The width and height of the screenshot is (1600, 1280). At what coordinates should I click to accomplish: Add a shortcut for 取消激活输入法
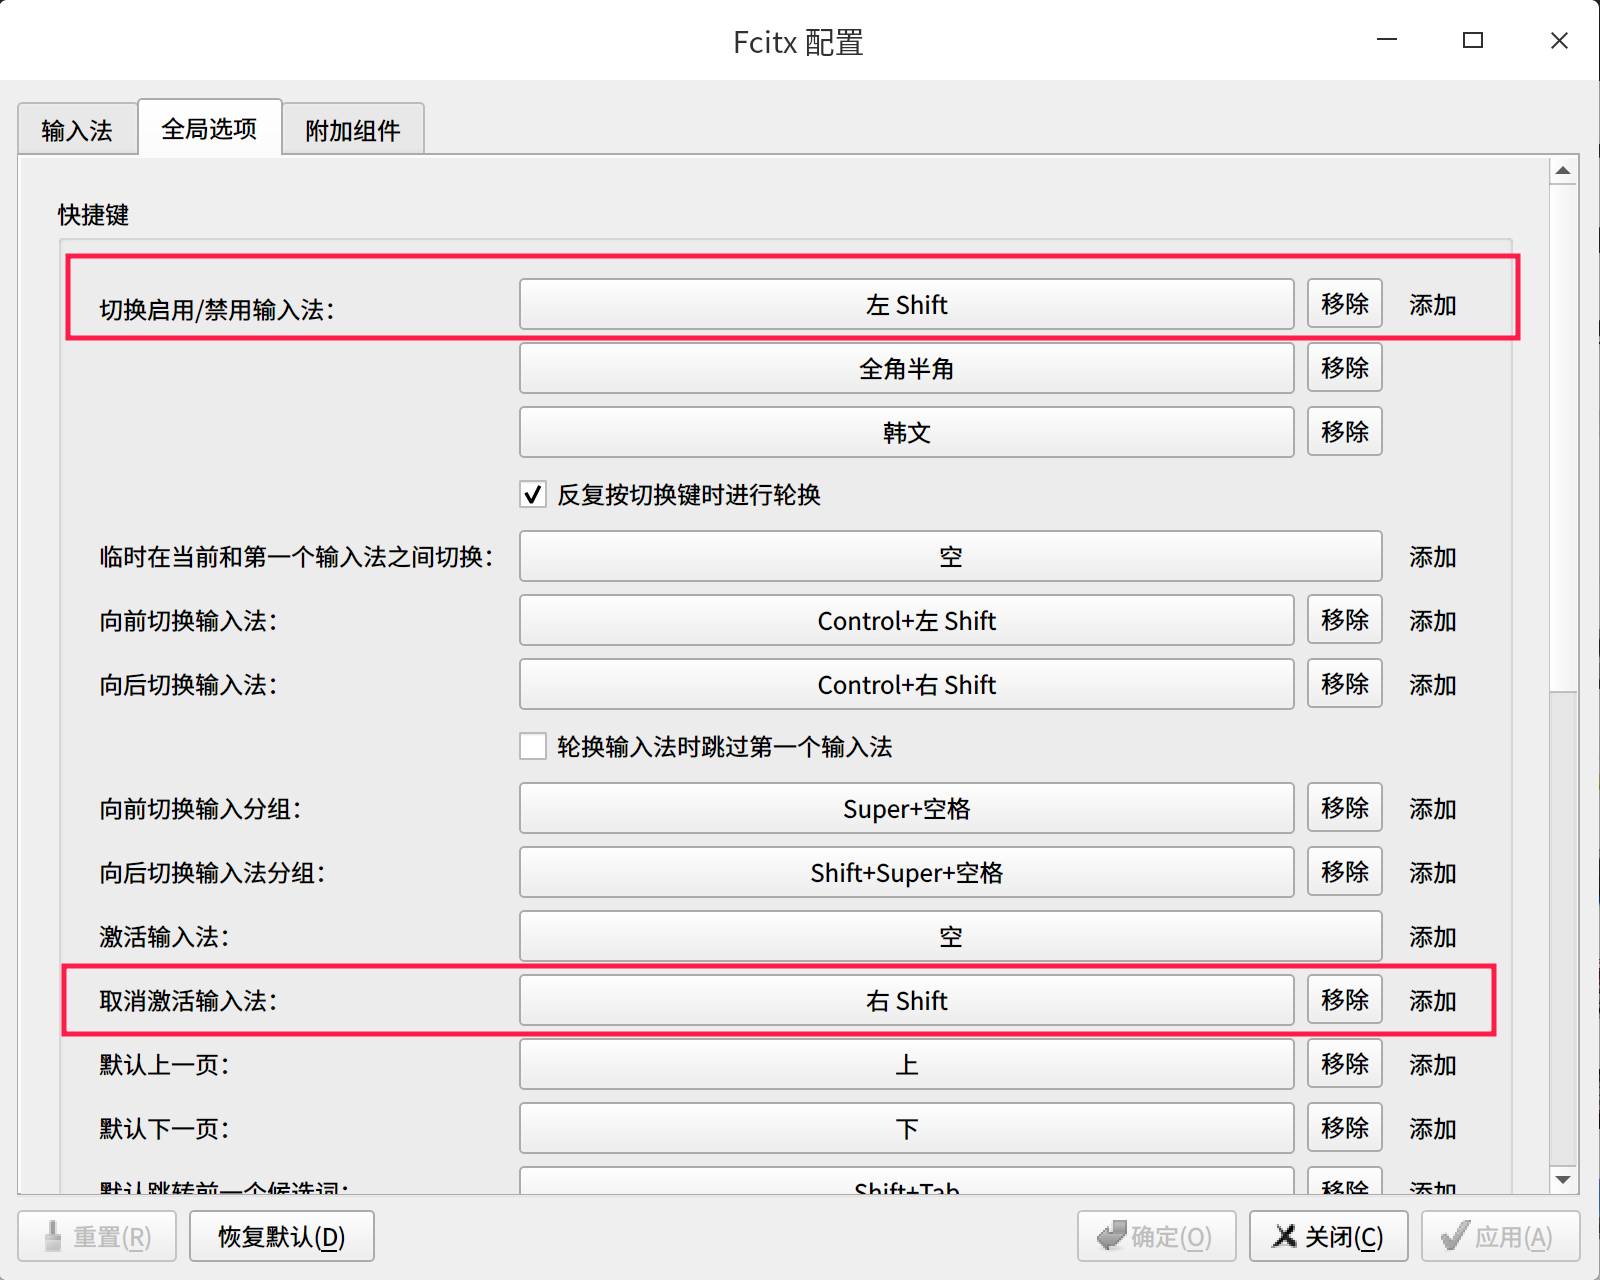1433,1001
